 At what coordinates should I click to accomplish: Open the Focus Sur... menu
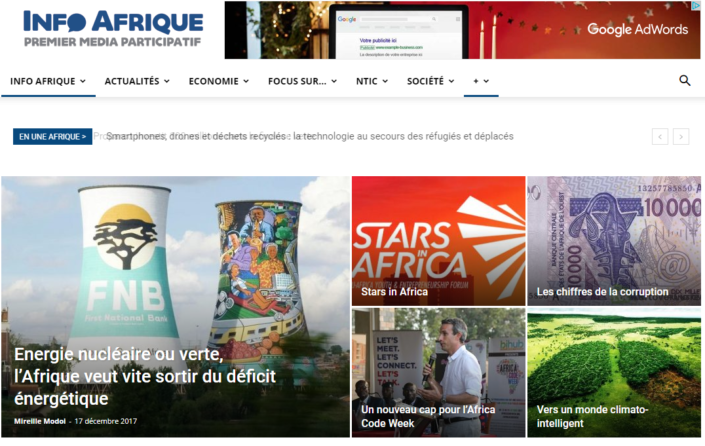[x=302, y=81]
